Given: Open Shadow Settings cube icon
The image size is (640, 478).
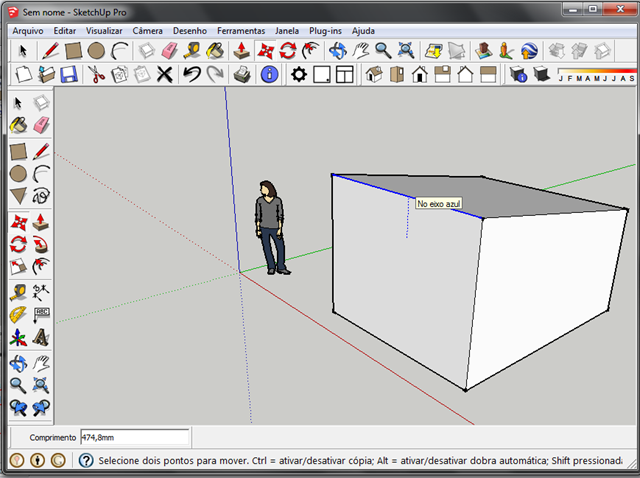Looking at the screenshot, I should pyautogui.click(x=518, y=75).
